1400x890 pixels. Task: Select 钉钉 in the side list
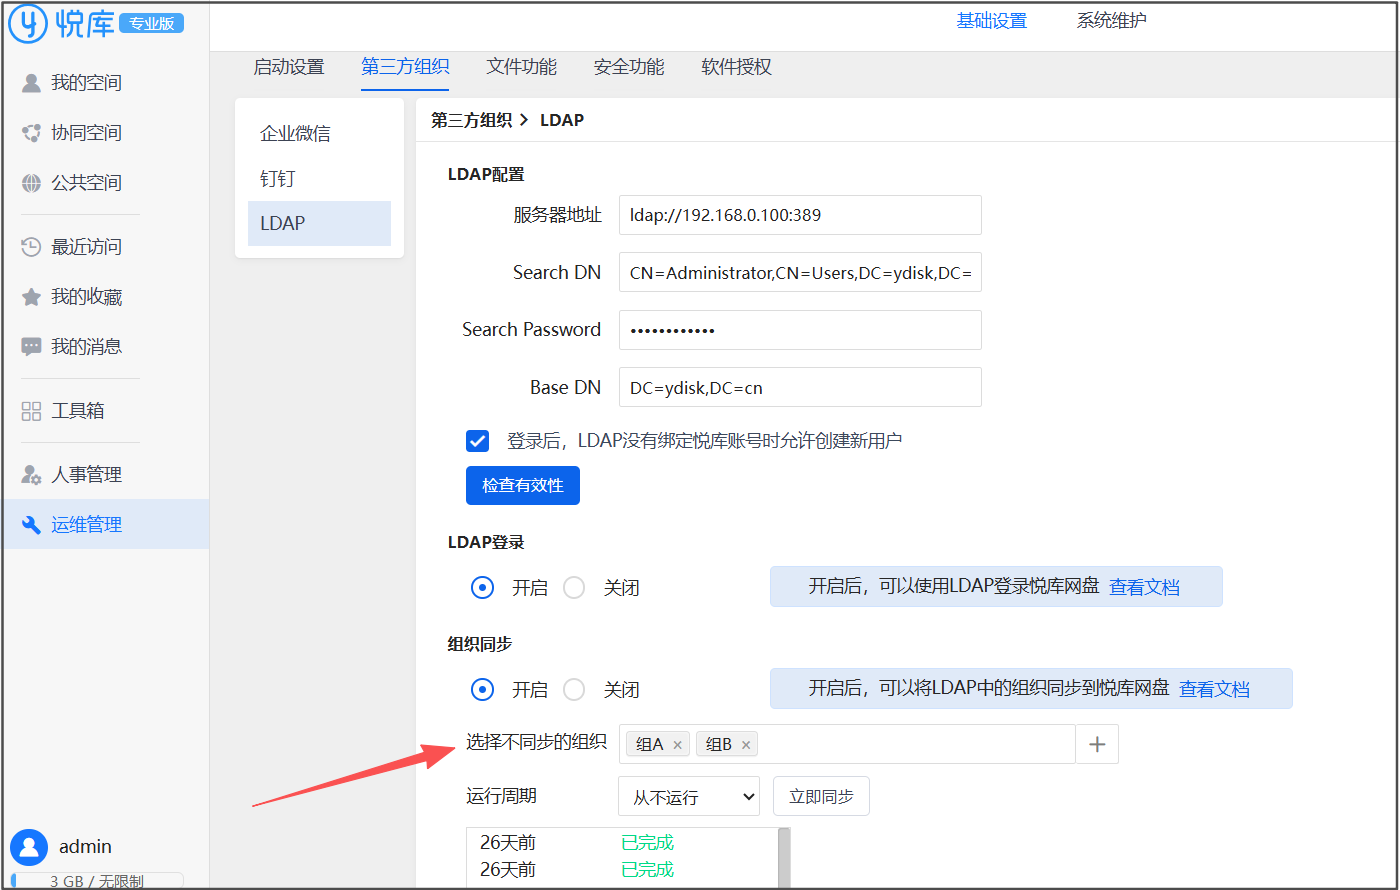(319, 179)
